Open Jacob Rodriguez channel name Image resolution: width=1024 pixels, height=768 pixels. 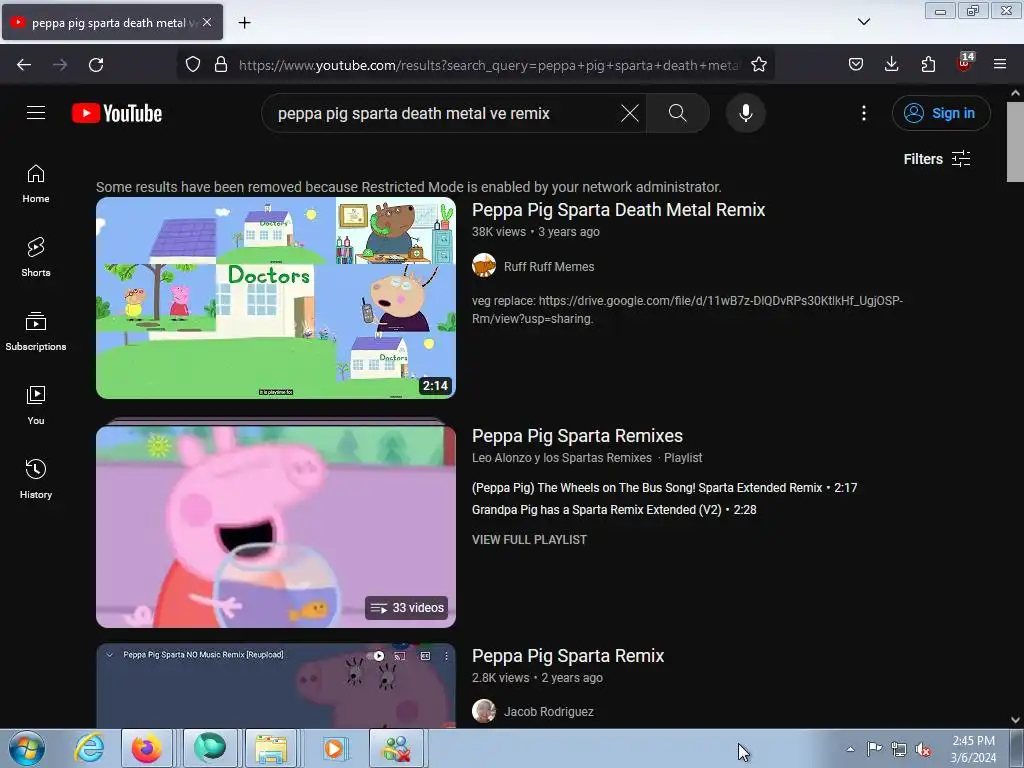(x=549, y=712)
